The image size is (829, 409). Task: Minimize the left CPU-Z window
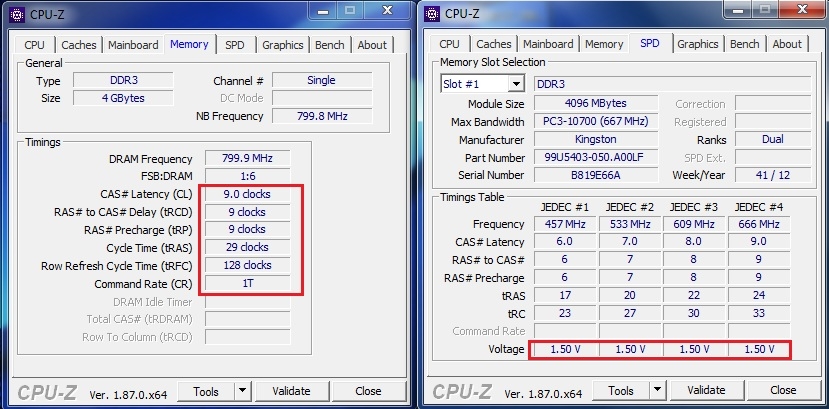point(324,11)
